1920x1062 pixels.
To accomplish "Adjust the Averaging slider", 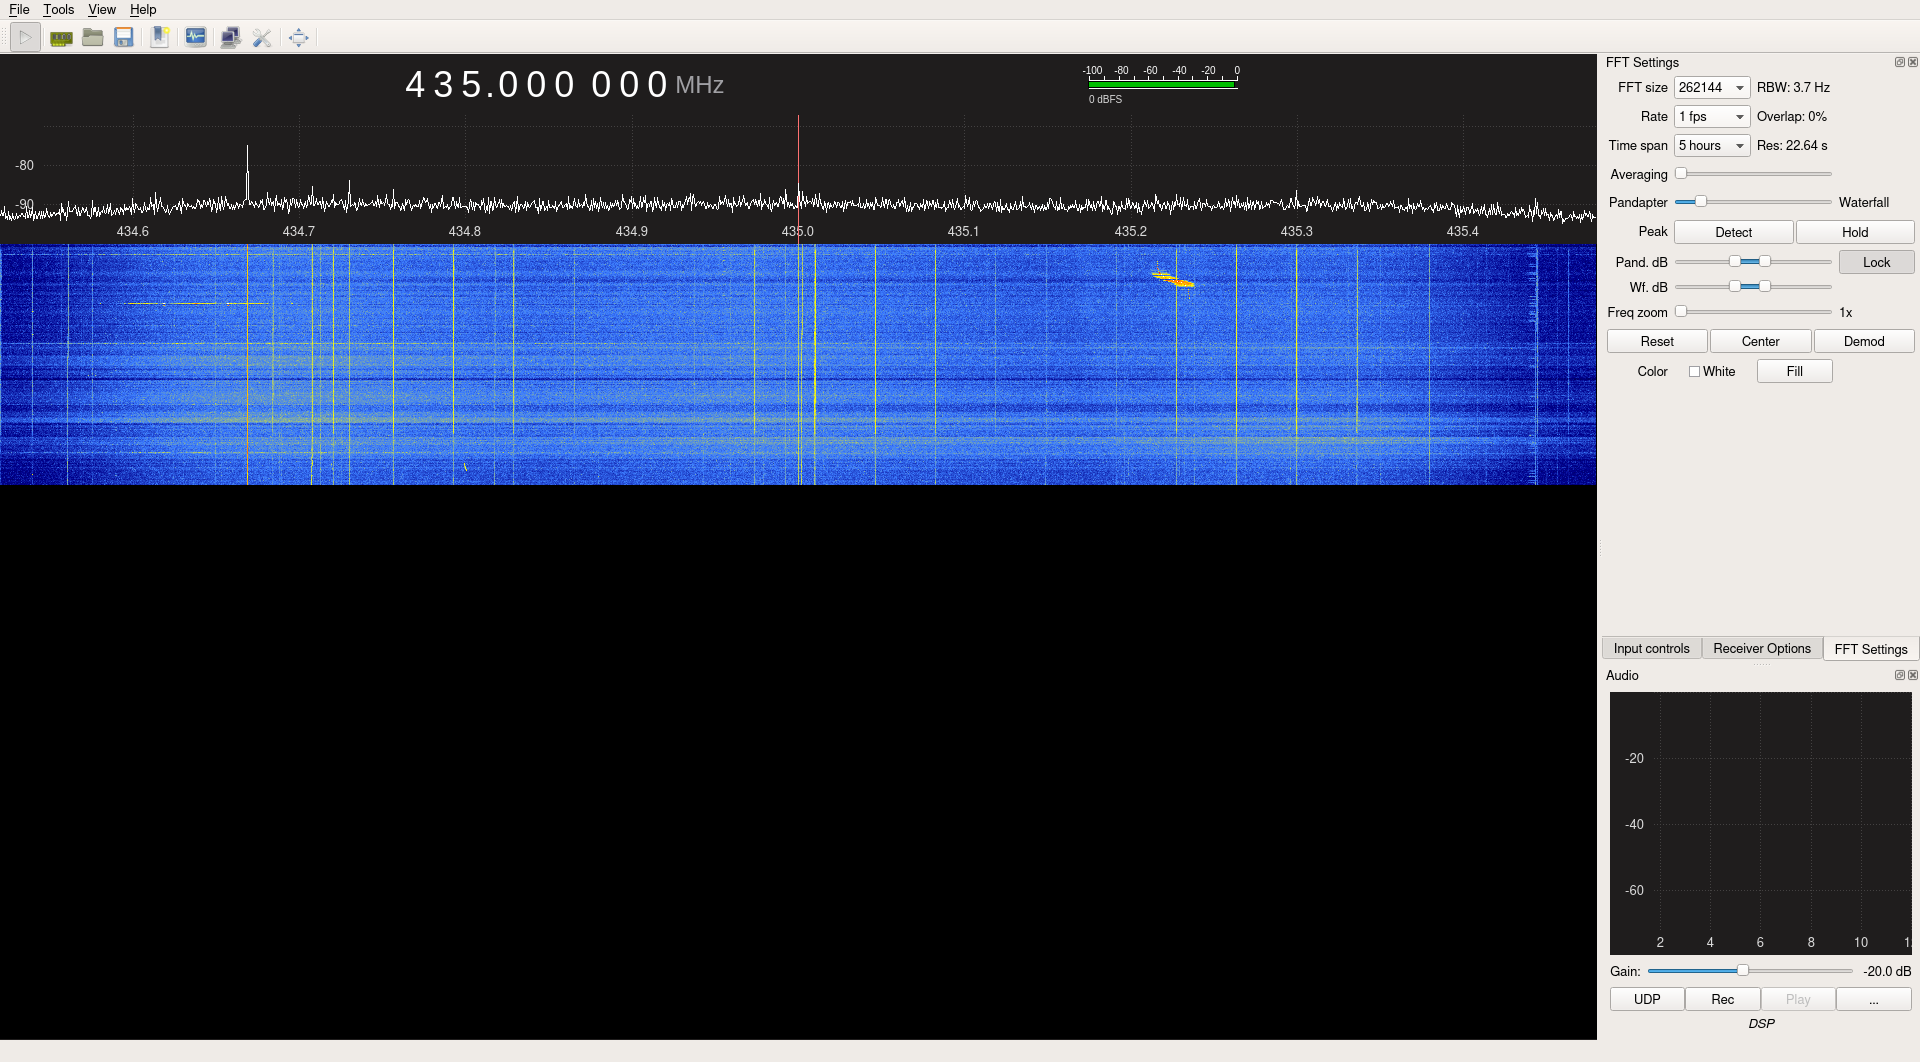I will (1753, 174).
